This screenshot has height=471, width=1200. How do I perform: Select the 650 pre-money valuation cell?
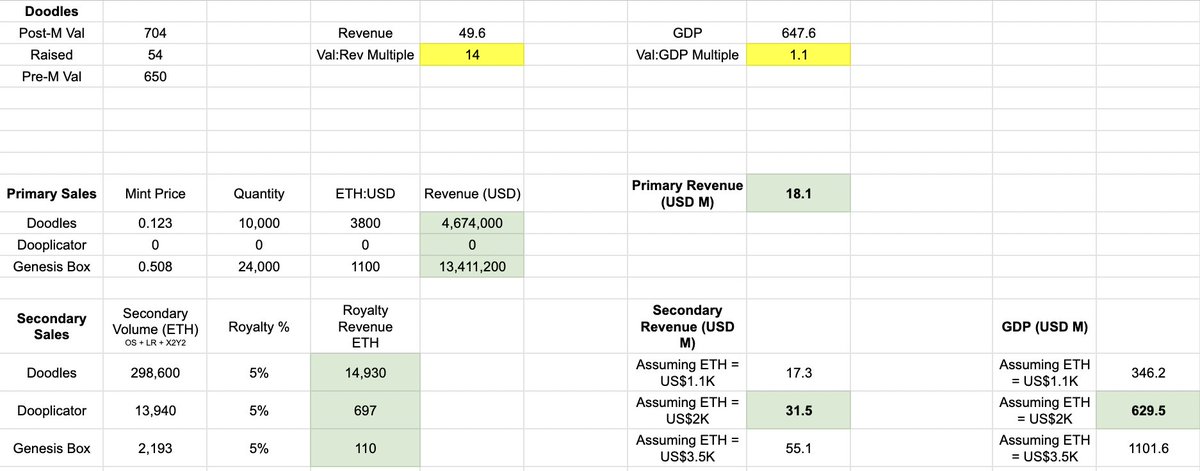coord(155,77)
